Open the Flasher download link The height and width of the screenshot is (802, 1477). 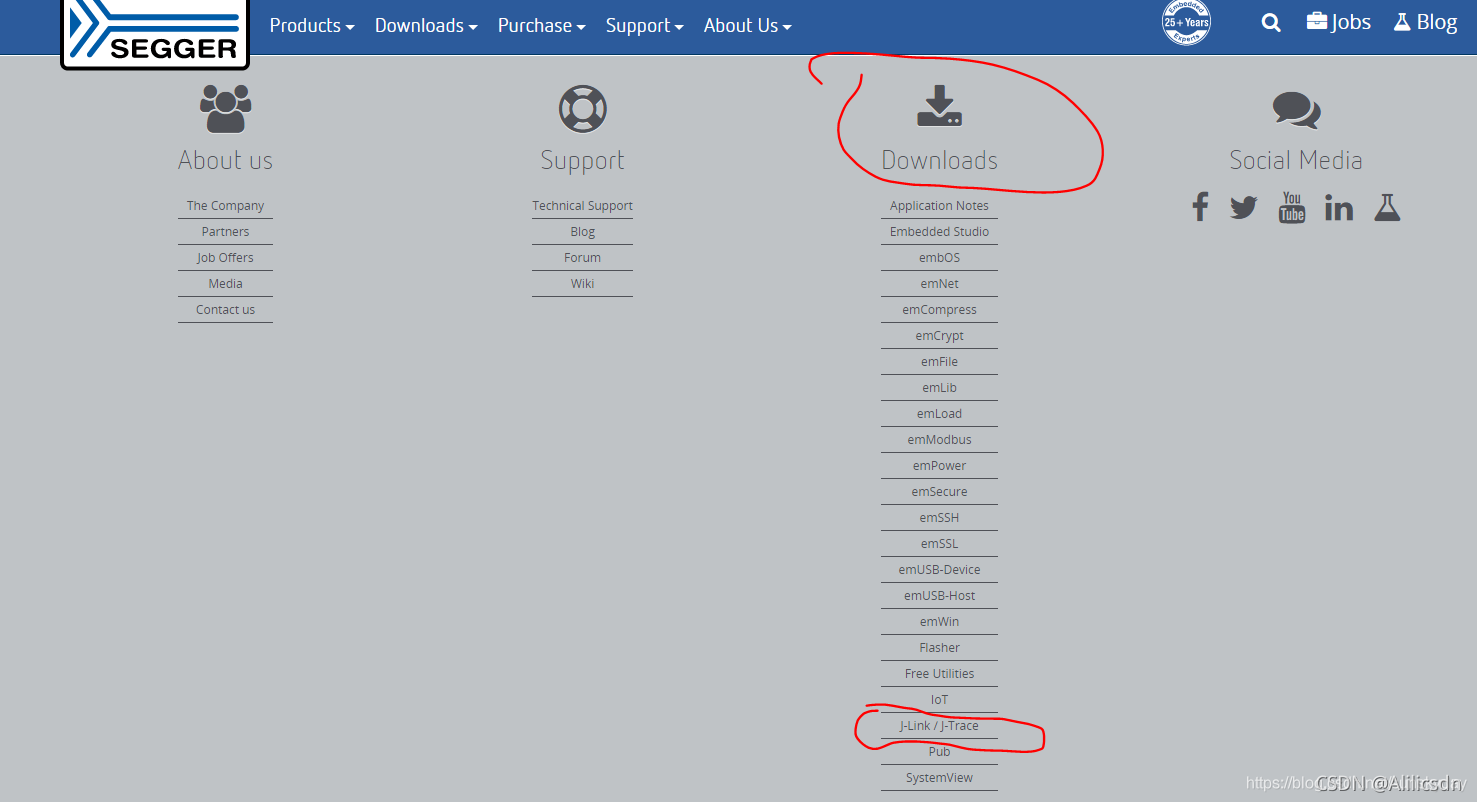click(x=939, y=648)
